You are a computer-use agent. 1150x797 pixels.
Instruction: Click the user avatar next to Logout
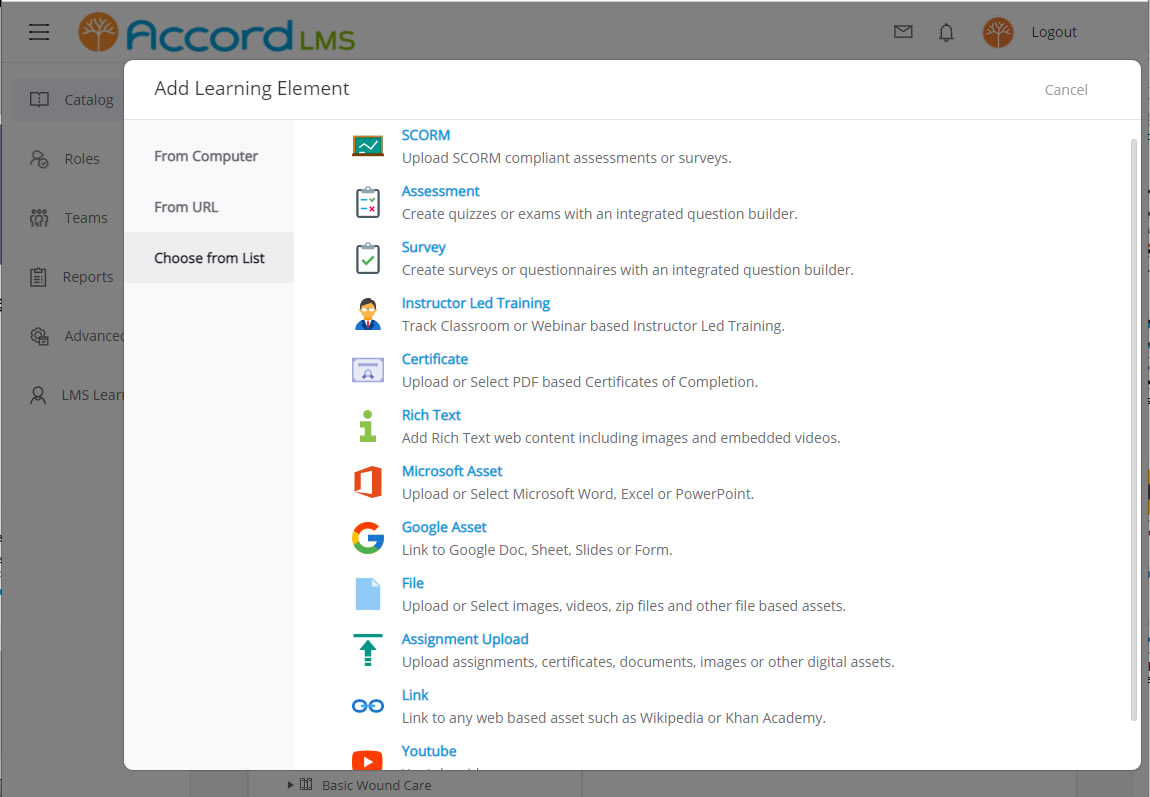pos(997,31)
